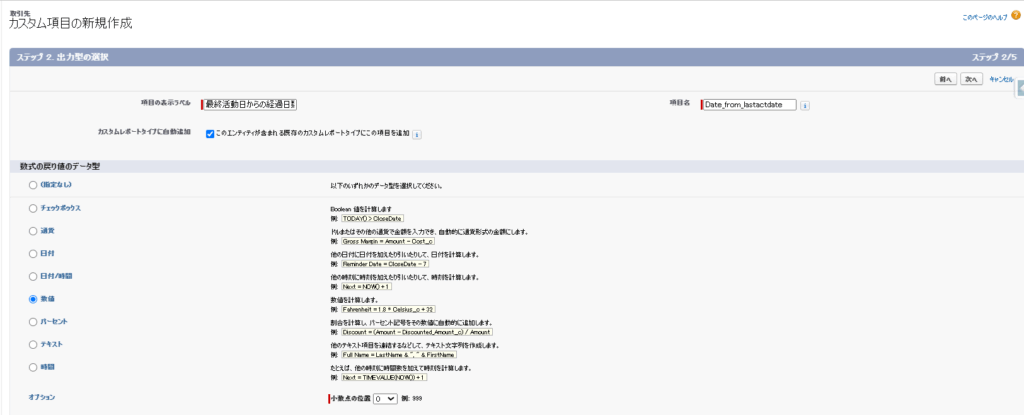Select the 数値 radio button
The image size is (1024, 415).
click(x=33, y=298)
